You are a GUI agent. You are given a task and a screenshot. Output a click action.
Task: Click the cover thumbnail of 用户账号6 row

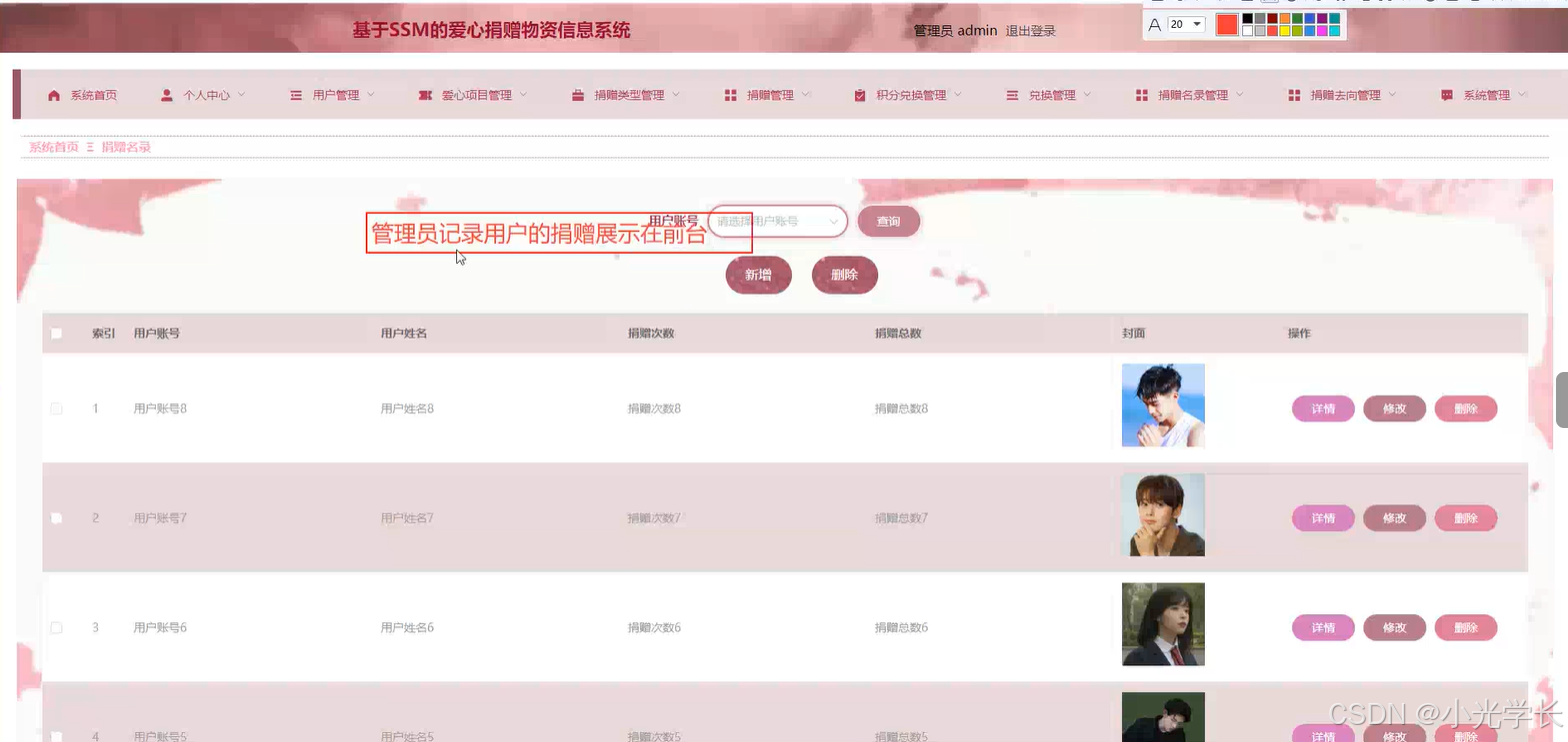click(1163, 624)
